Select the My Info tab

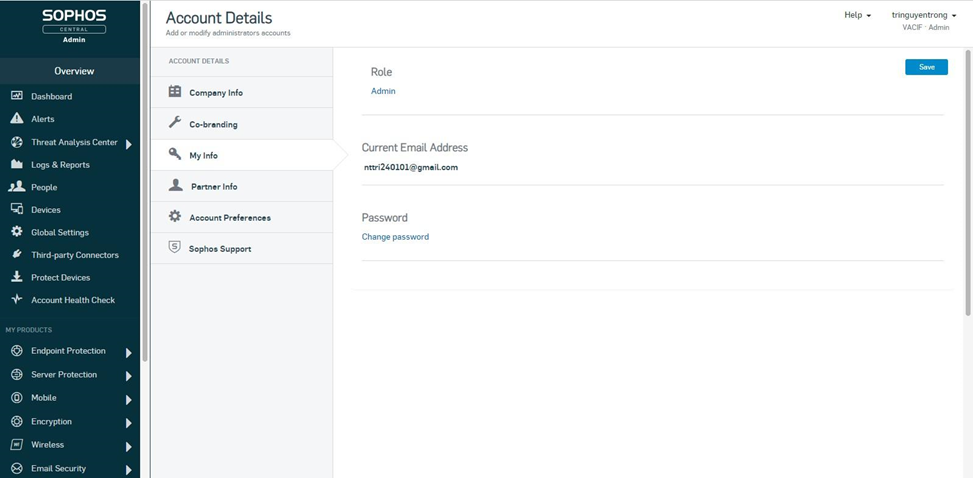[x=242, y=155]
